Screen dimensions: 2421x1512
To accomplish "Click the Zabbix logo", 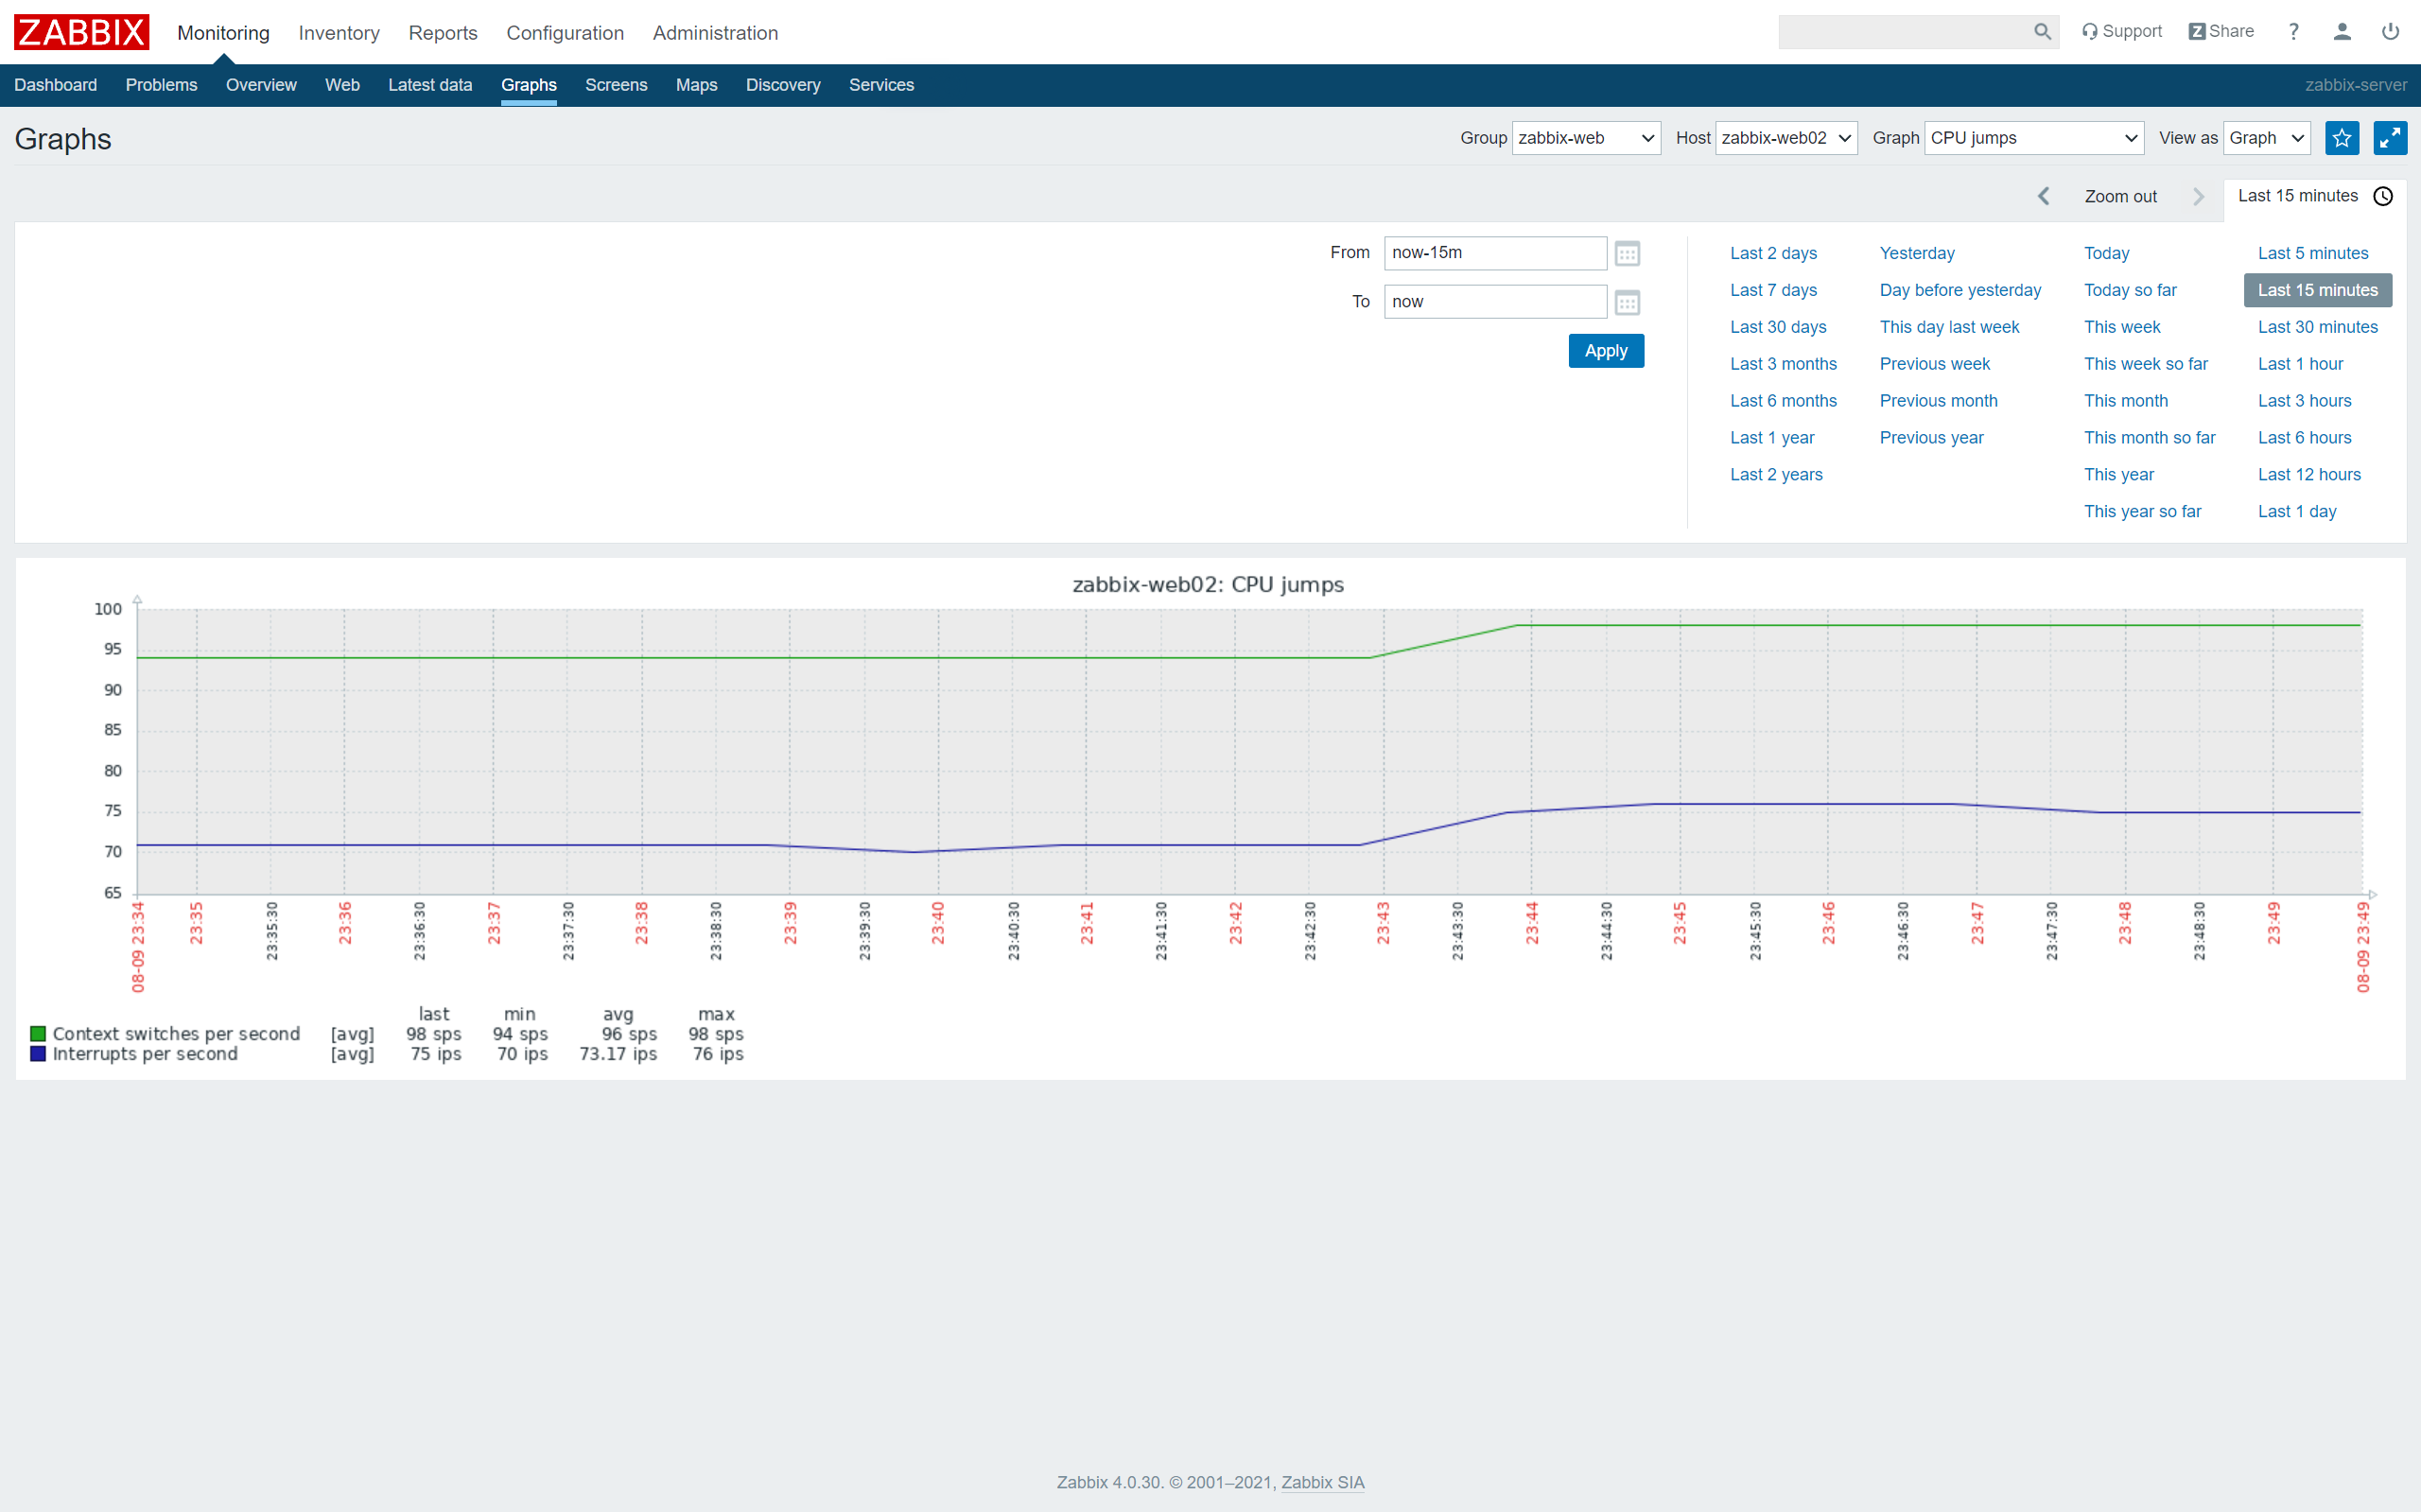I will click(81, 32).
